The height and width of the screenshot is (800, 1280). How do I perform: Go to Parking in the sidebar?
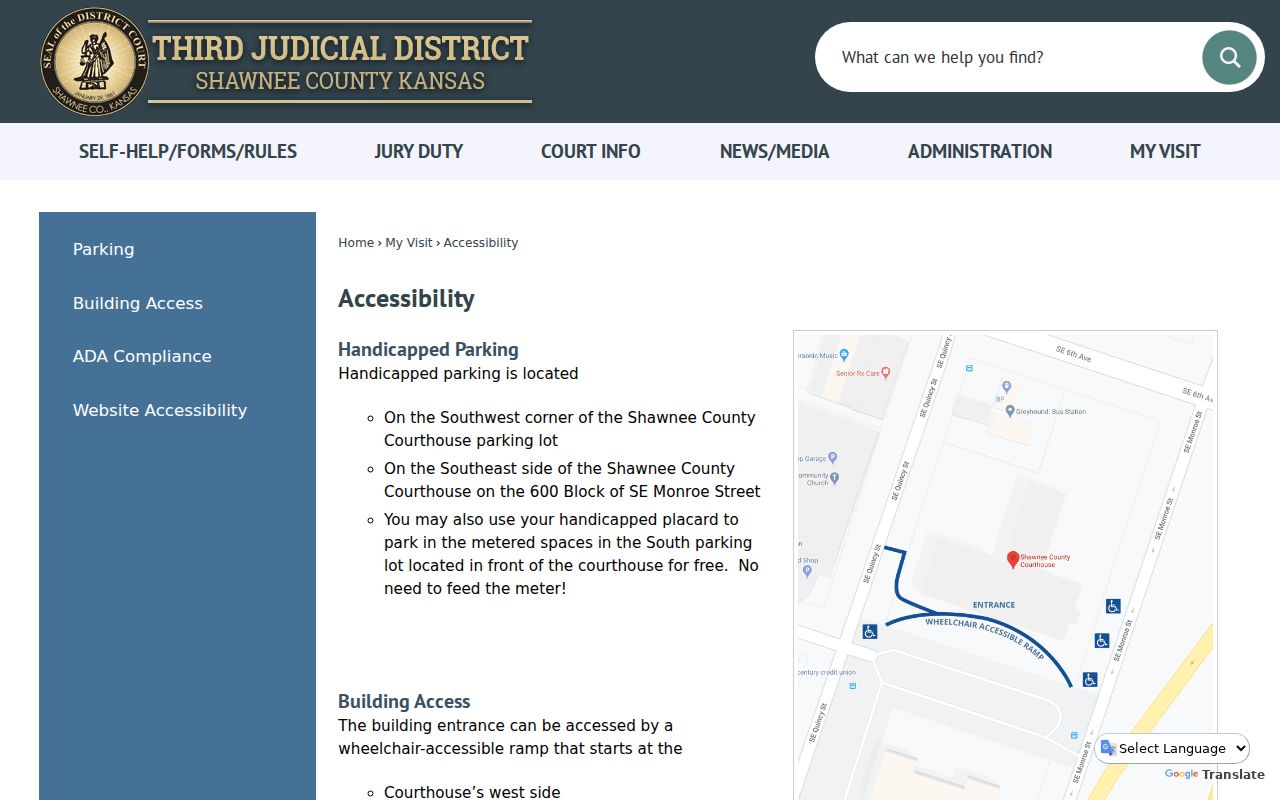pyautogui.click(x=103, y=249)
